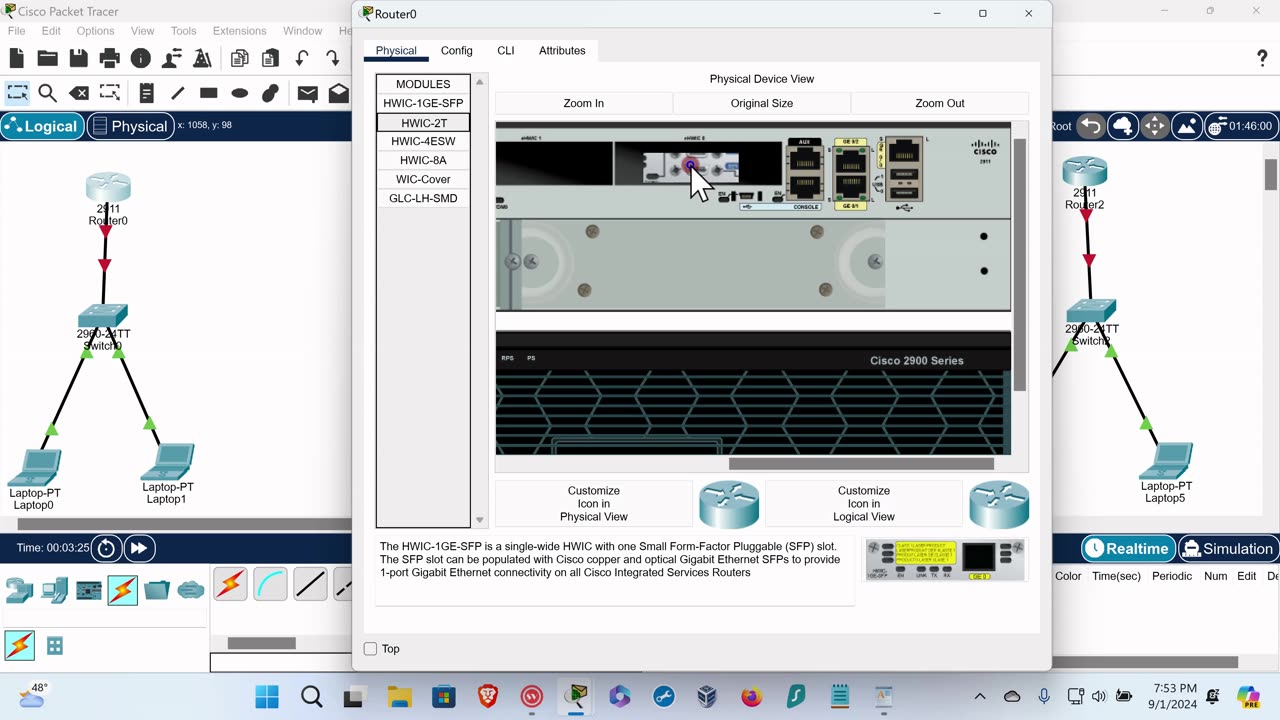
Task: Click the Undo arrow icon
Action: click(302, 59)
